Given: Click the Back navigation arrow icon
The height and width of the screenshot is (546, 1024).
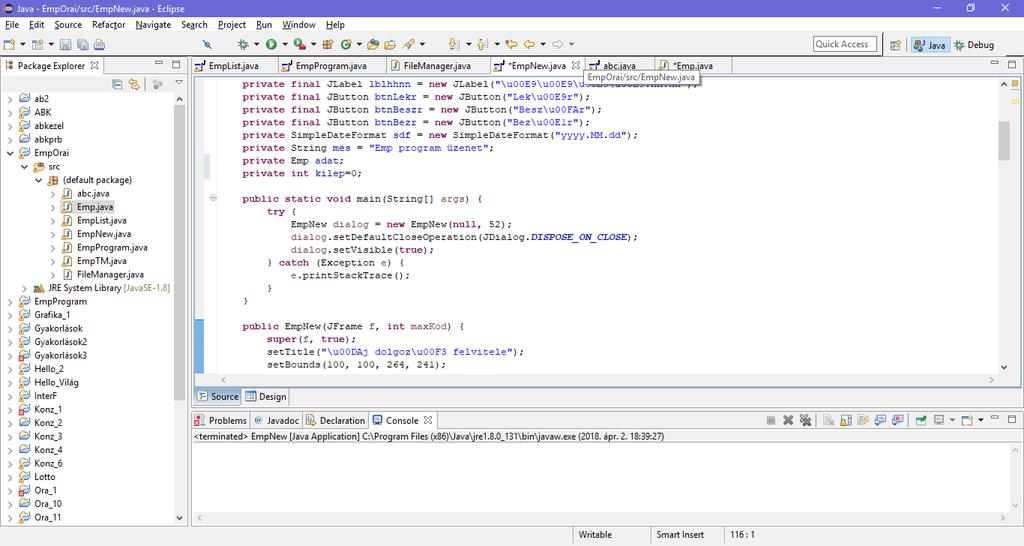Looking at the screenshot, I should pyautogui.click(x=529, y=44).
